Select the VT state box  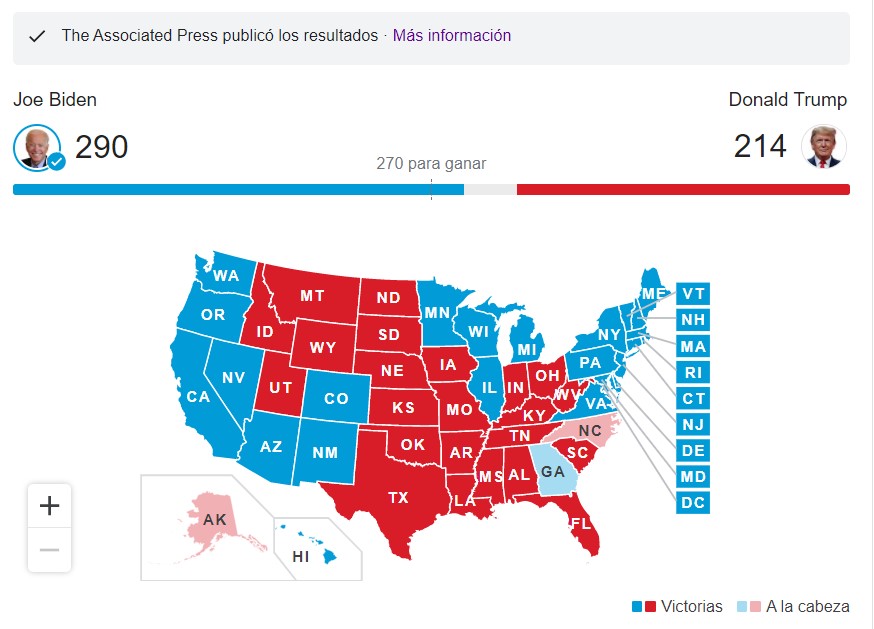point(693,294)
